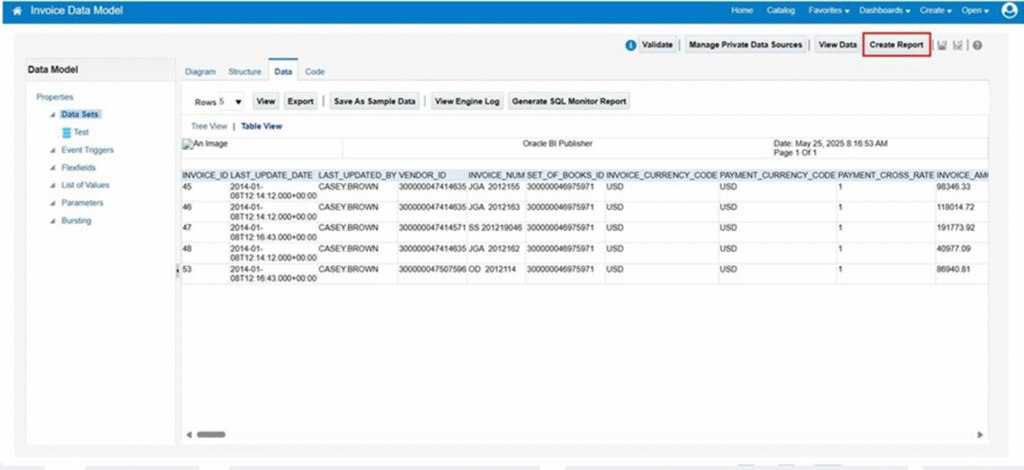
Task: Click the INVOICE_NUM column header
Action: point(496,176)
